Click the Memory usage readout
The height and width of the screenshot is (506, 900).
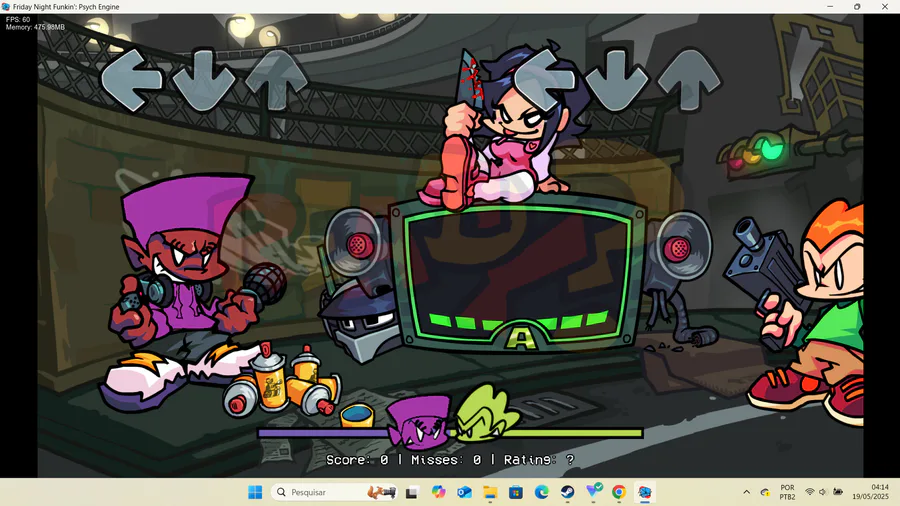click(35, 27)
